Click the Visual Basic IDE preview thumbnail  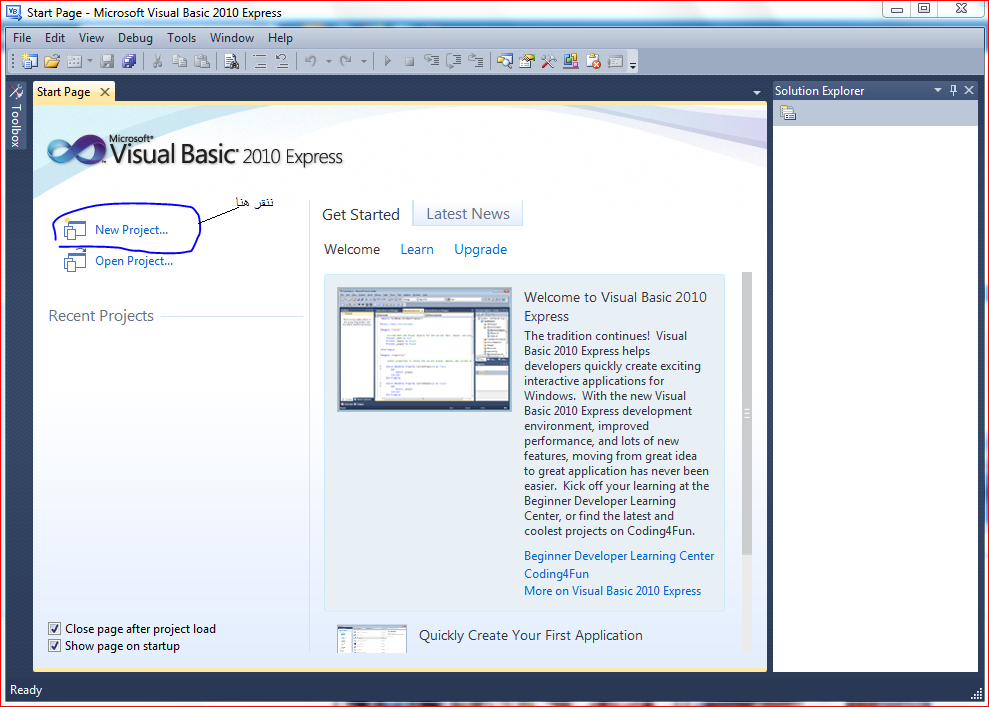[424, 349]
